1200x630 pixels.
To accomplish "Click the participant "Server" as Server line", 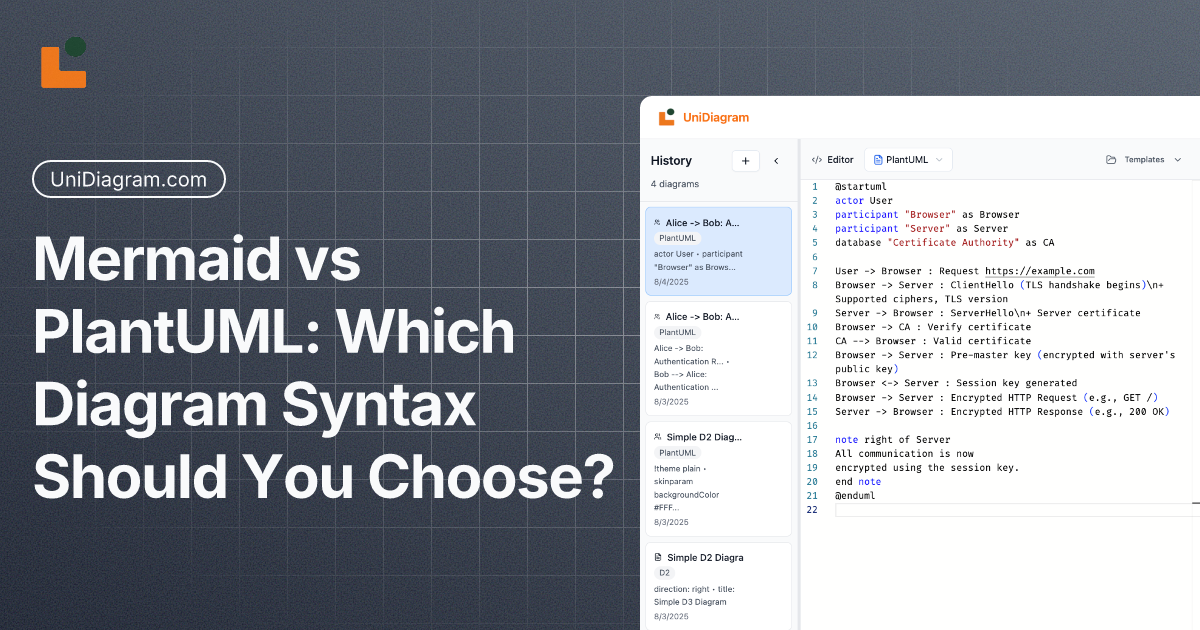I will [x=921, y=229].
